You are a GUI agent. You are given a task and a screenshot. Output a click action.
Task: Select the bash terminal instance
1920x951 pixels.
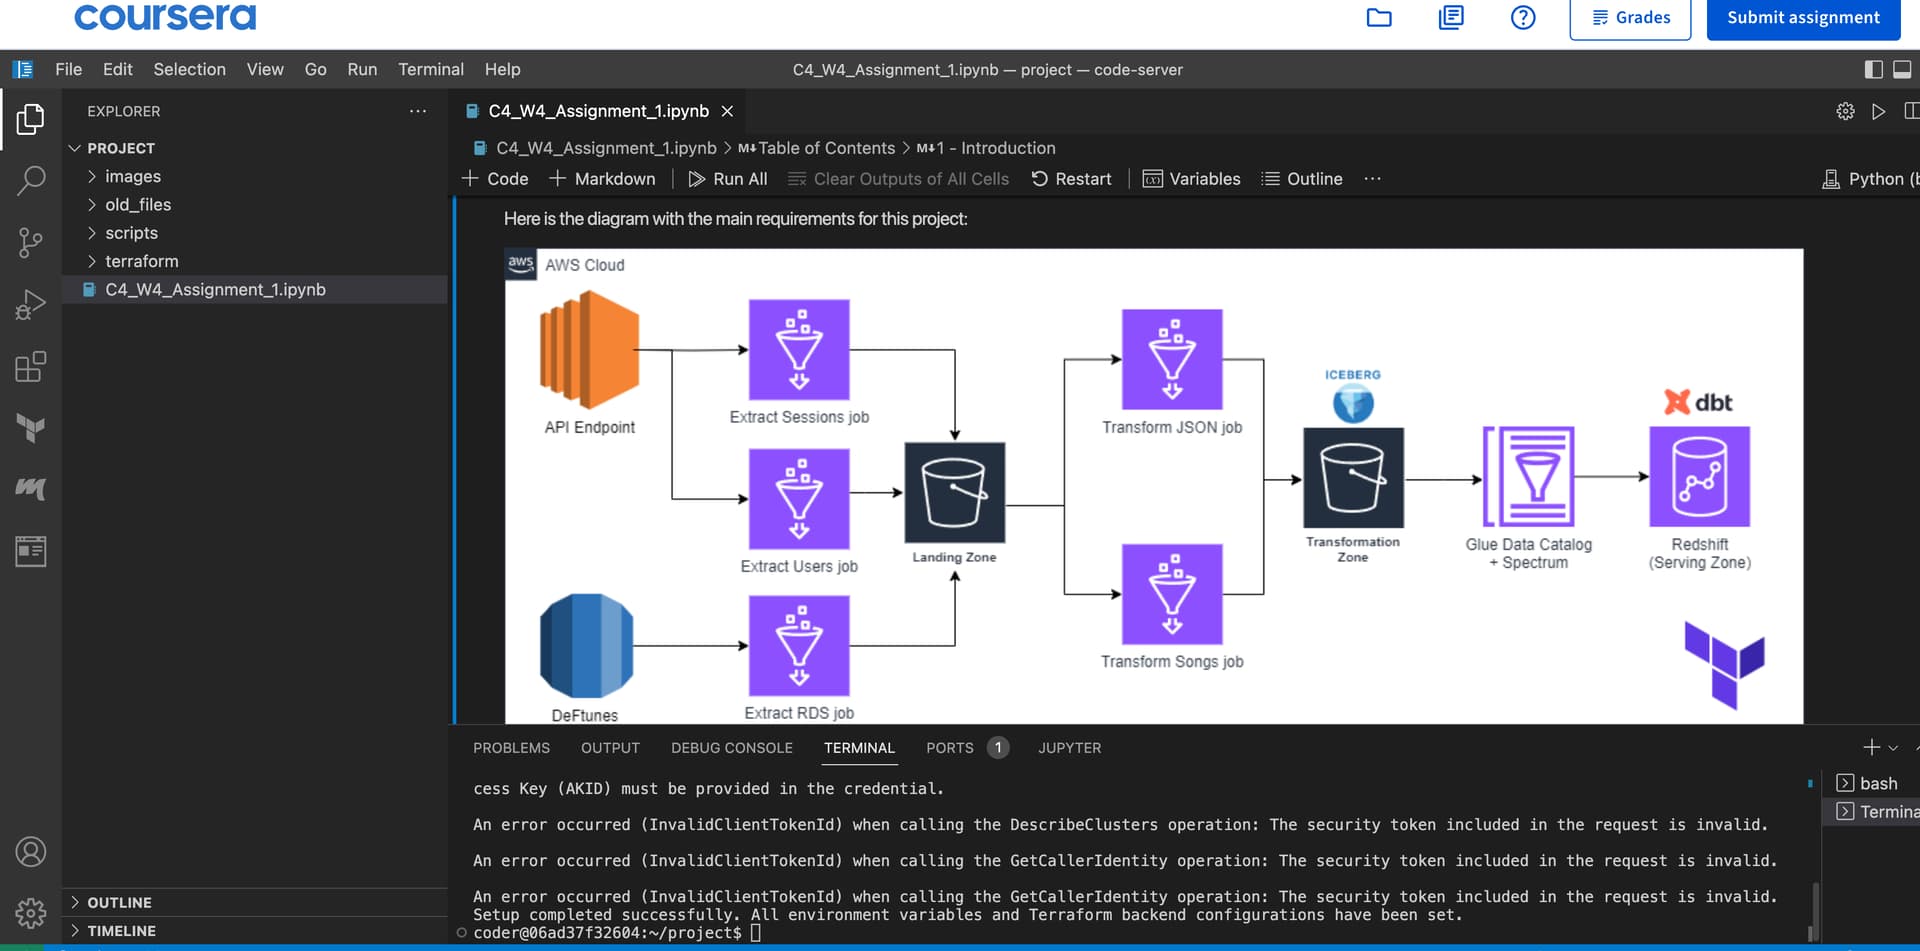[1872, 783]
